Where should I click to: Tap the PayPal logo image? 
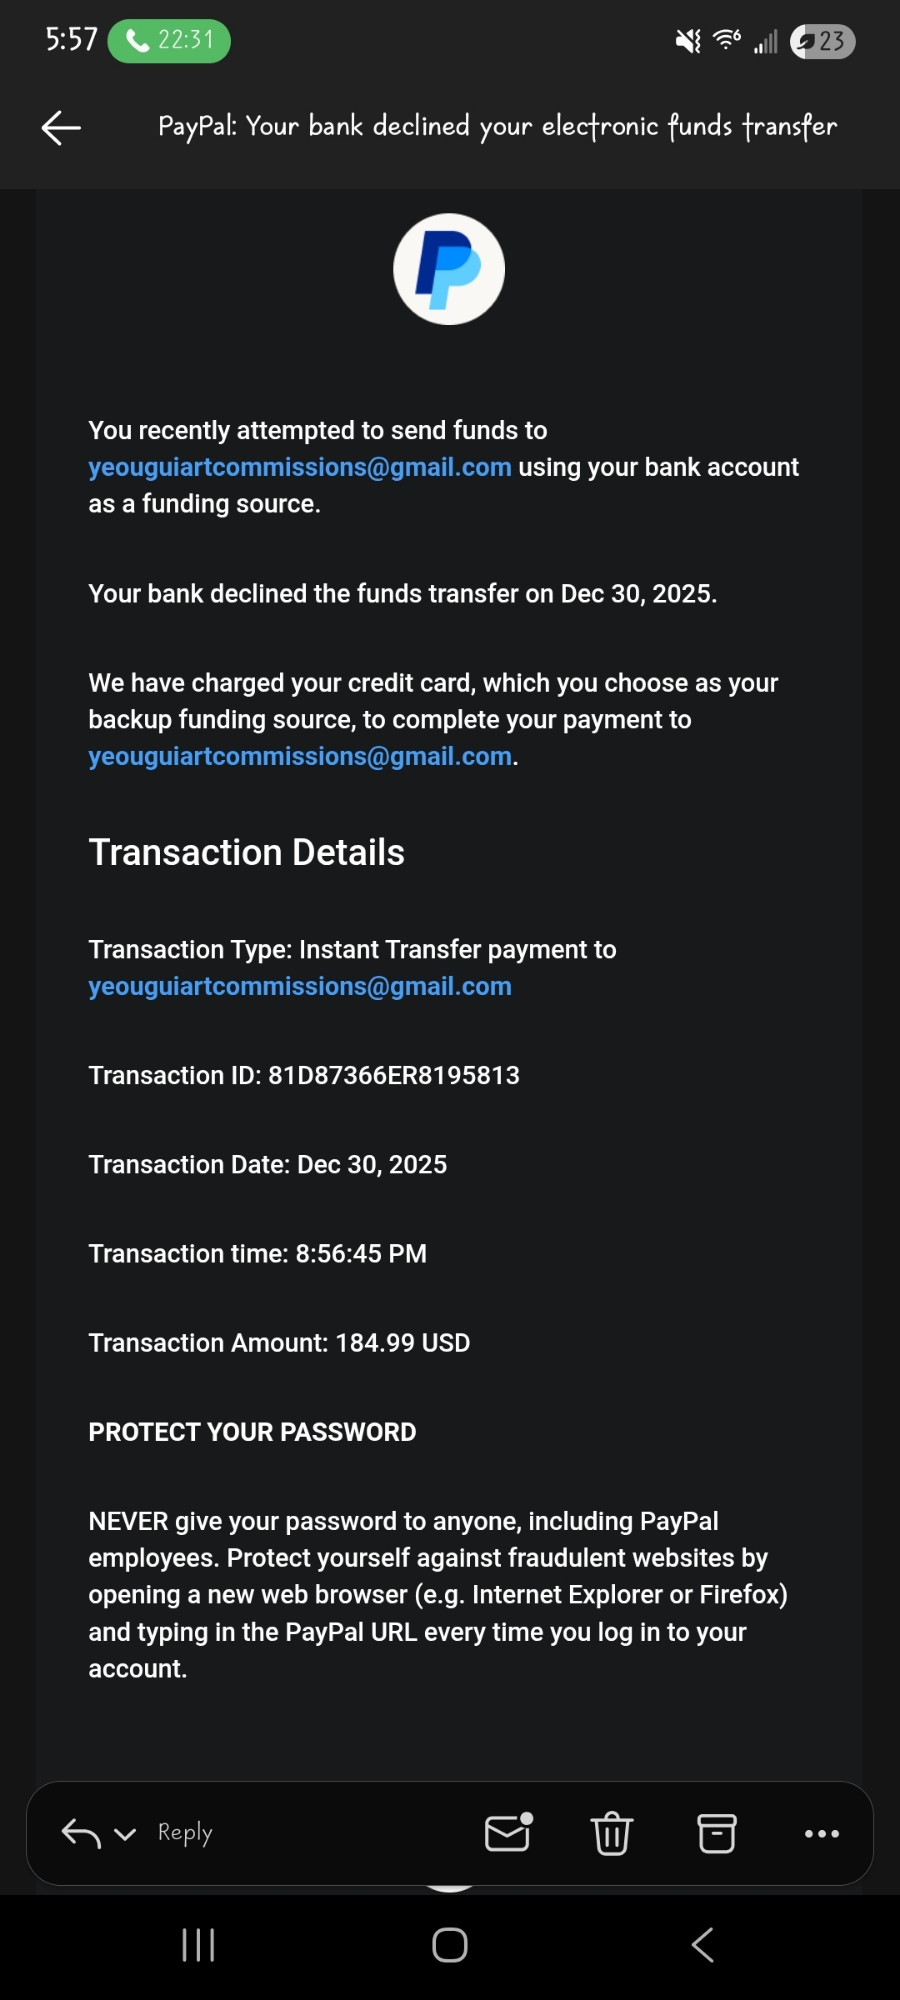pos(449,269)
